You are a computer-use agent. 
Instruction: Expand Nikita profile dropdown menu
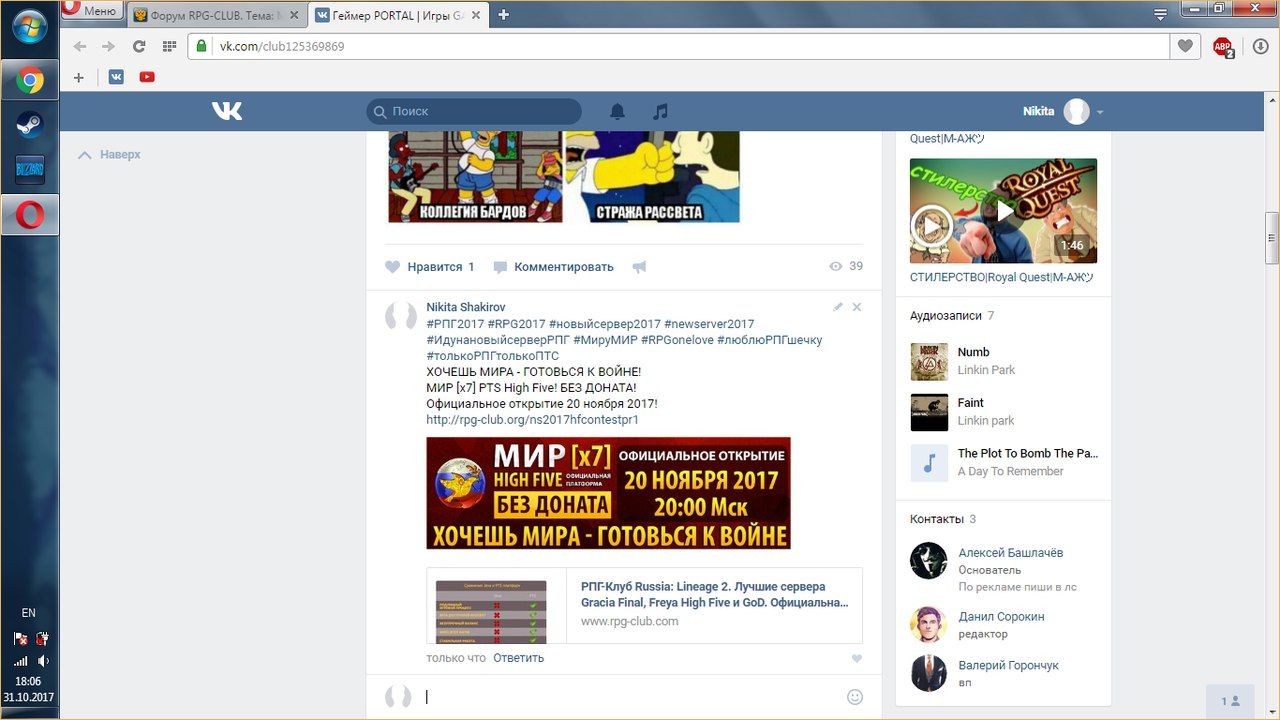point(1100,112)
